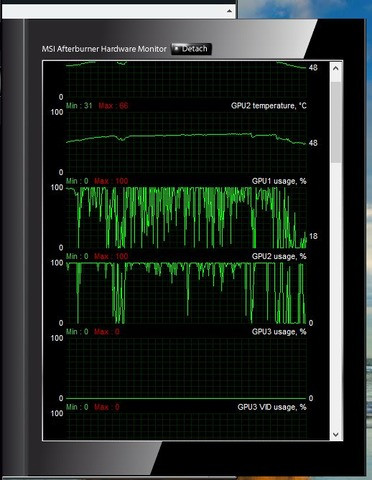Click the hardware monitor scrollbar thumb
The width and height of the screenshot is (372, 480).
point(336,122)
